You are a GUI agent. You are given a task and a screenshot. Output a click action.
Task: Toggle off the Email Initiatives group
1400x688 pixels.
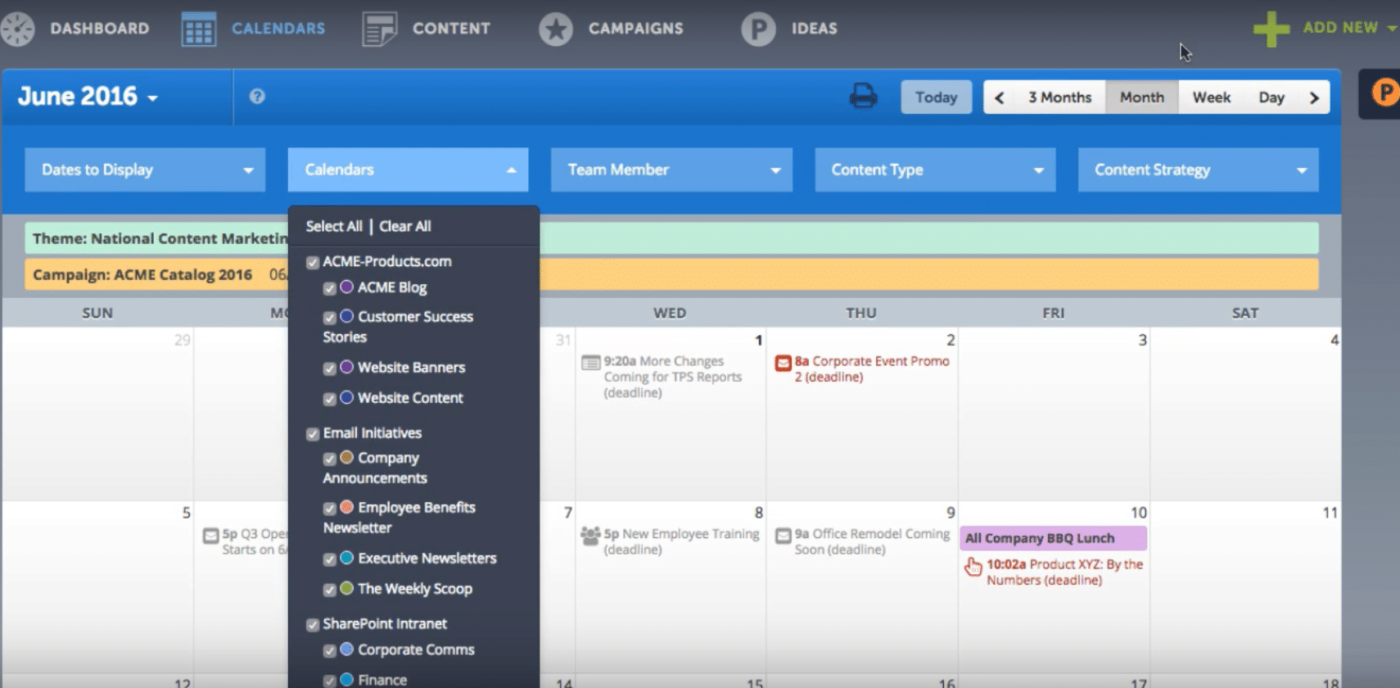(312, 433)
